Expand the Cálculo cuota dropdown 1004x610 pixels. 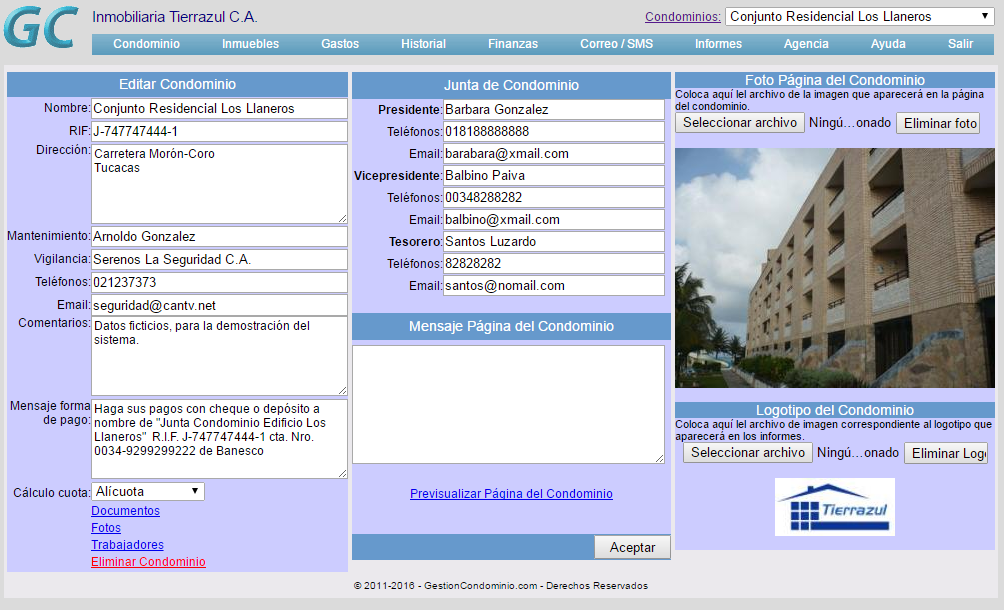tap(148, 492)
